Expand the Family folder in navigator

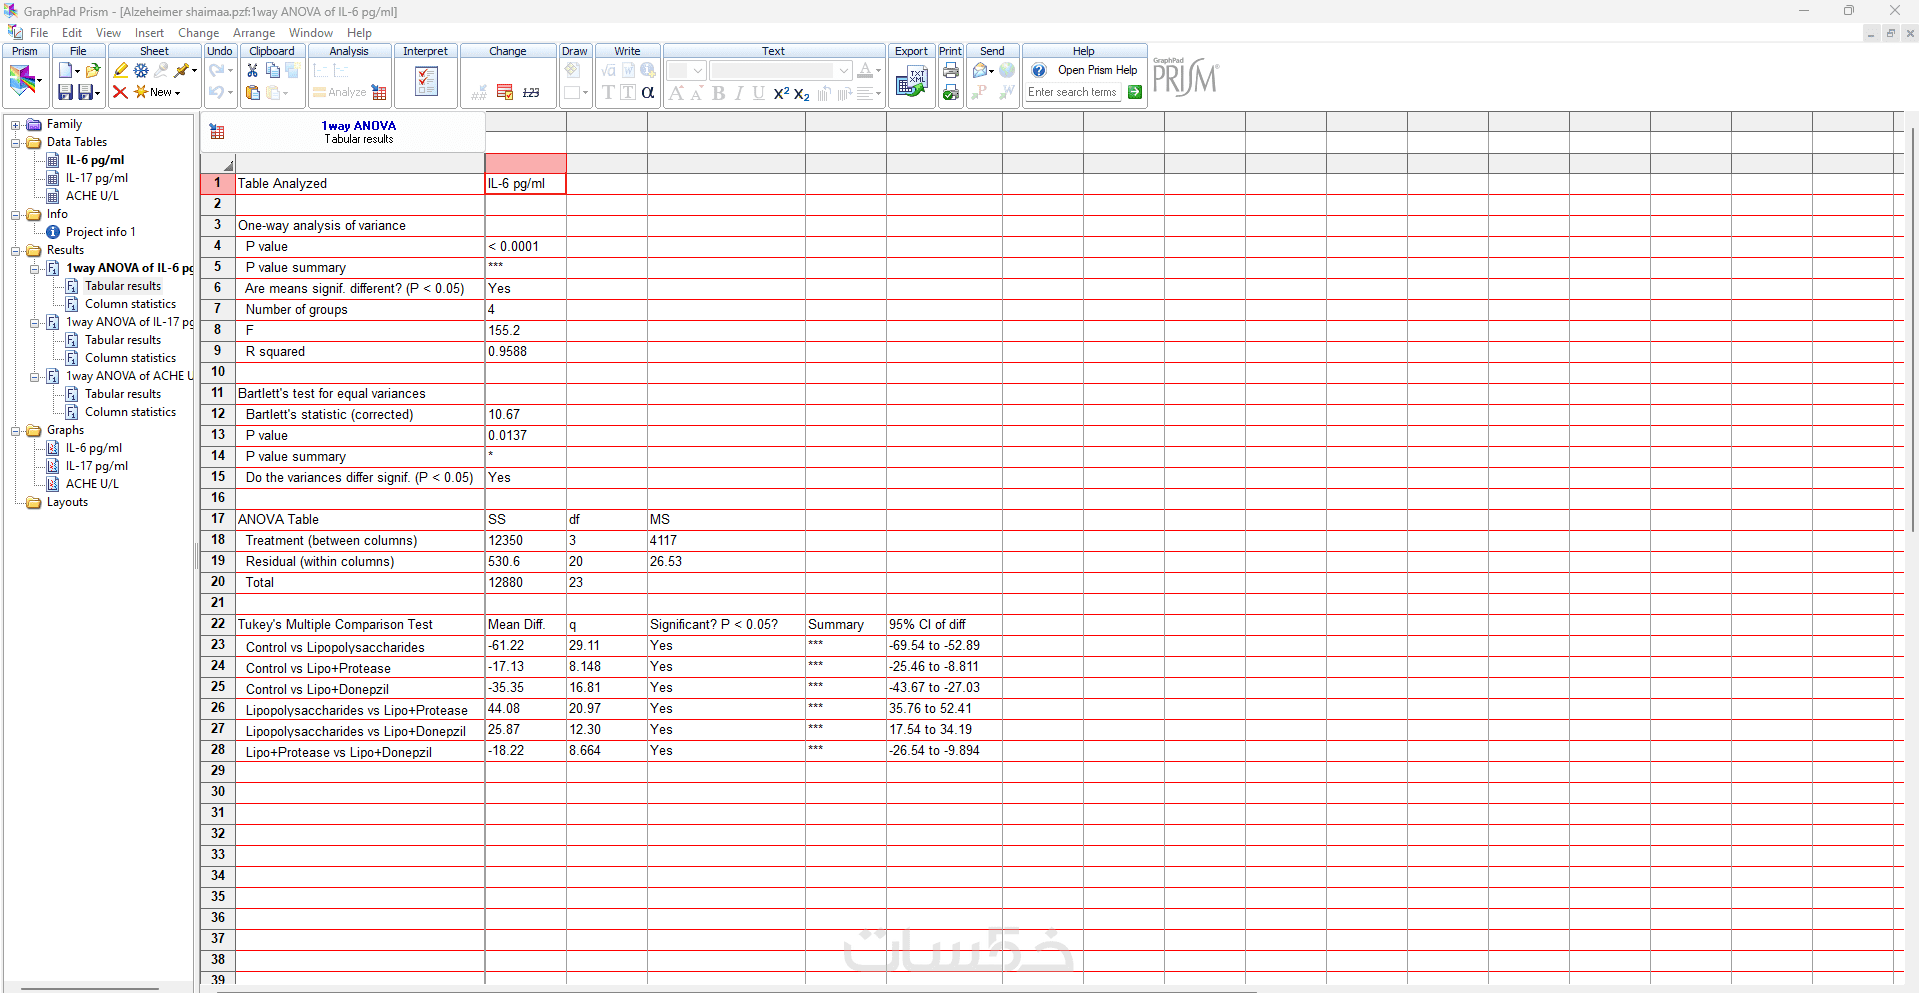[x=16, y=125]
